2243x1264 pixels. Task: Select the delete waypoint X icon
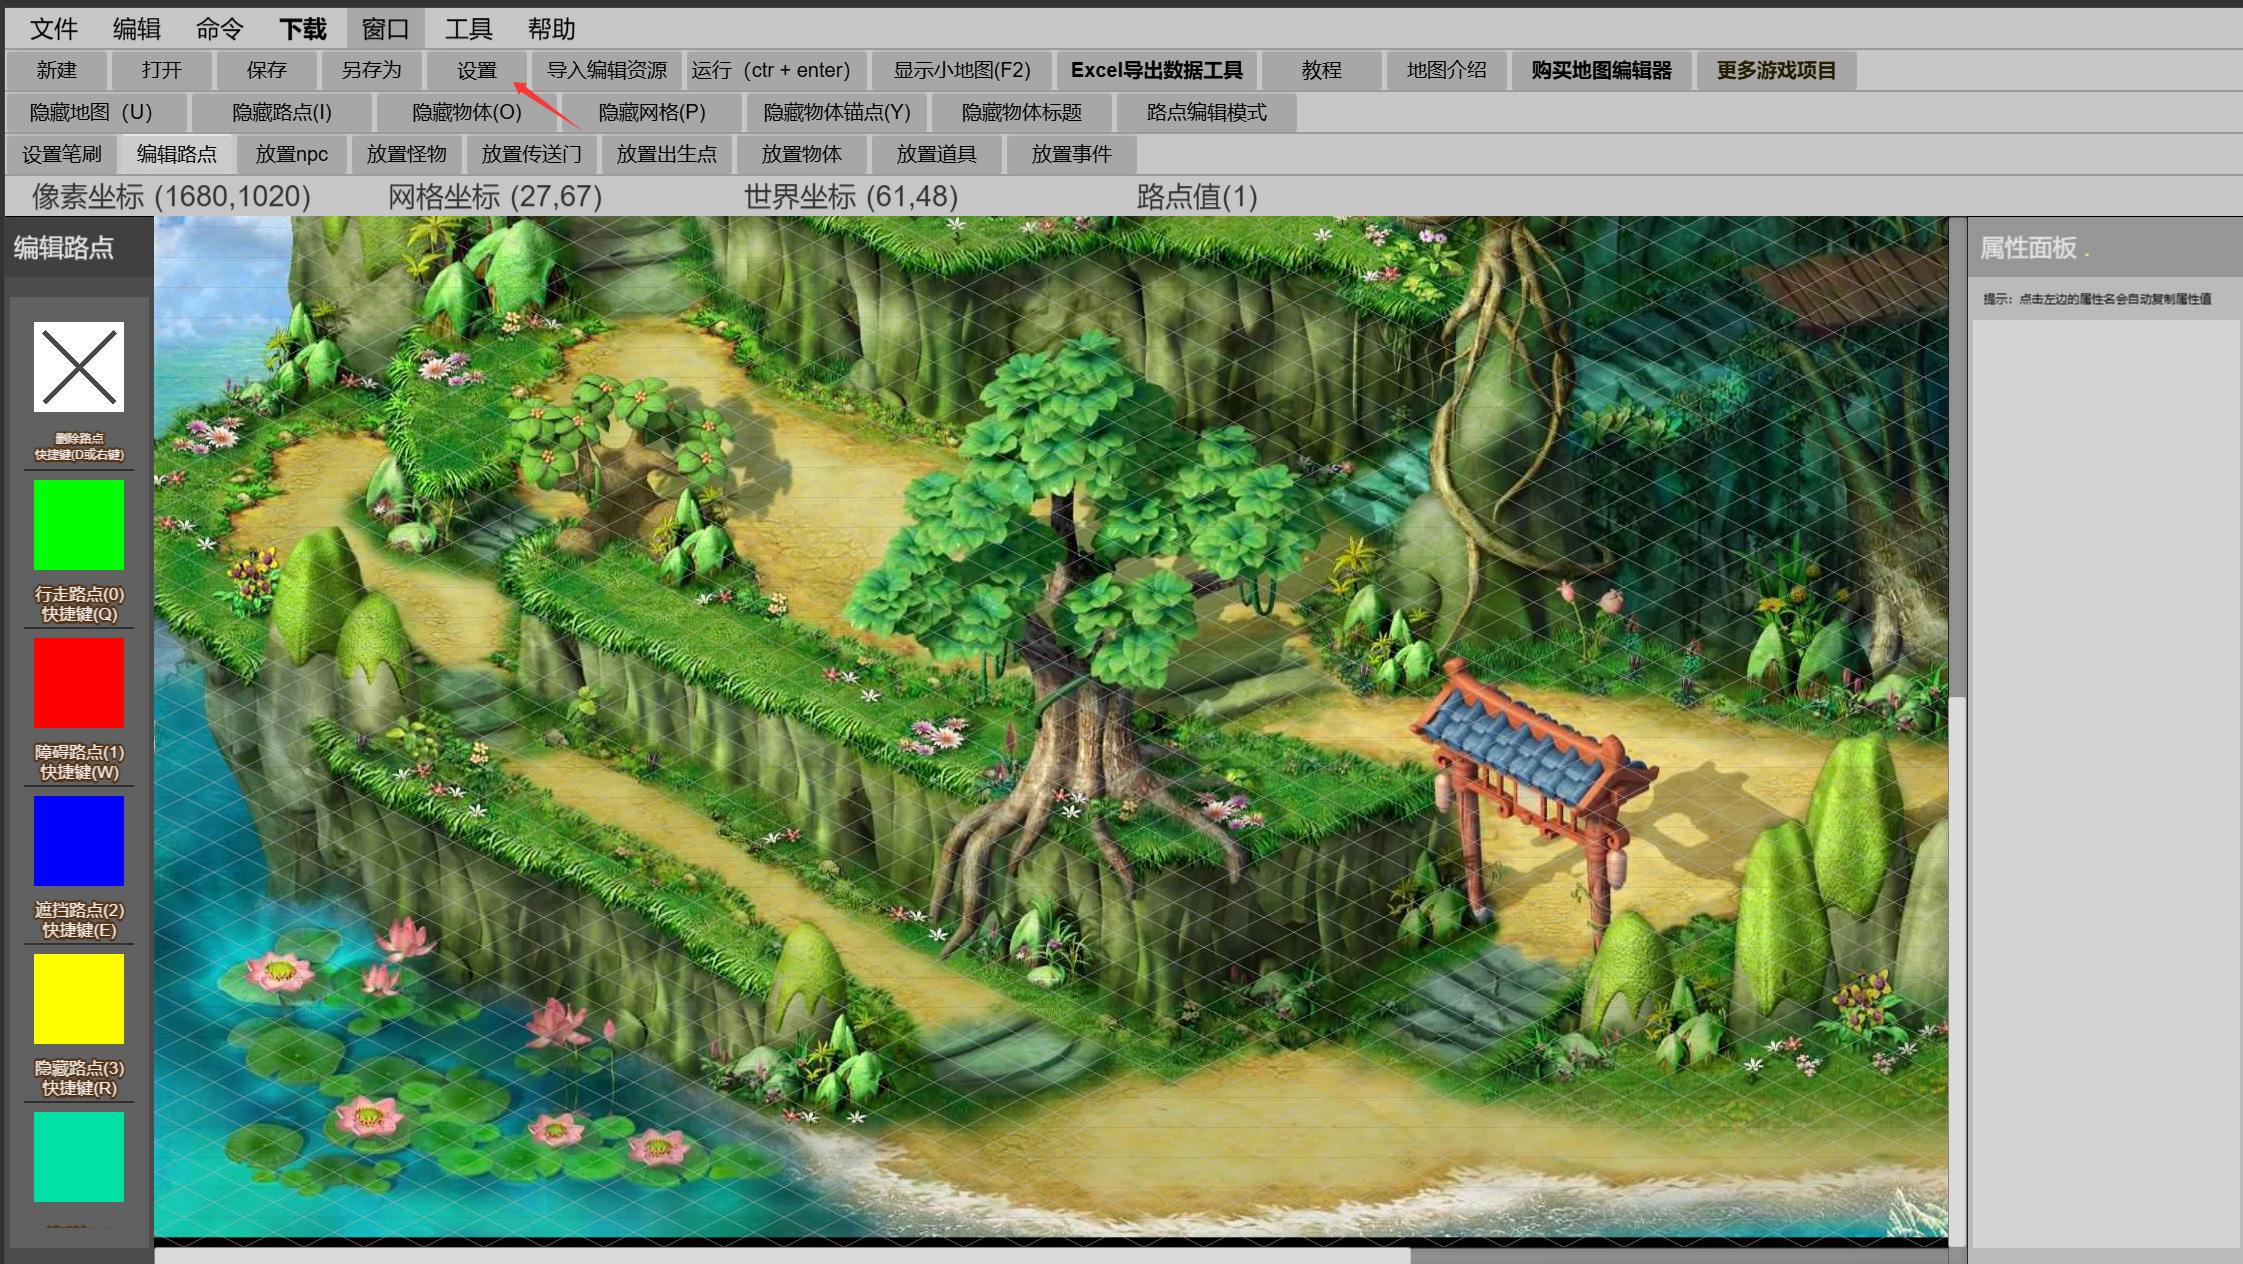tap(79, 367)
